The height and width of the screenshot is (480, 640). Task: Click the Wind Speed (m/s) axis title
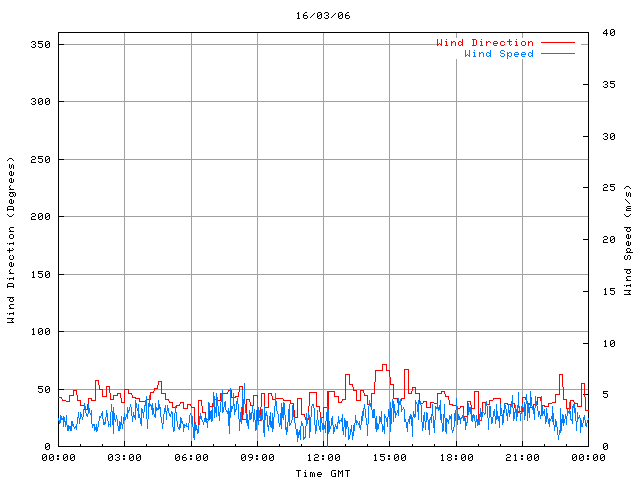[x=627, y=240]
